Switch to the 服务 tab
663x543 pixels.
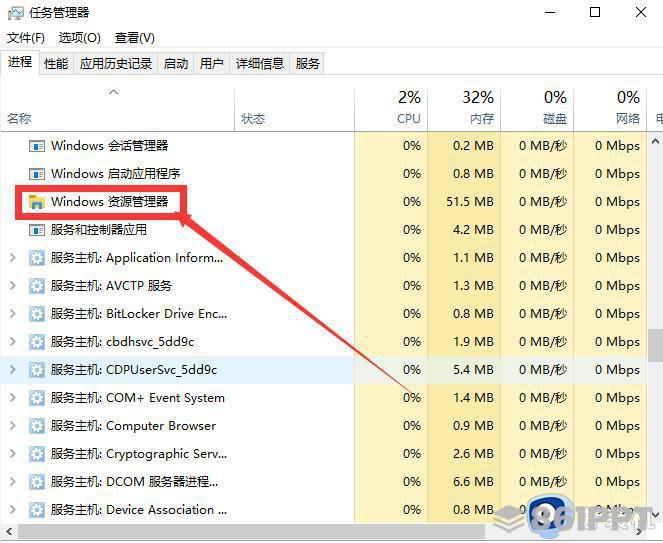pyautogui.click(x=307, y=64)
